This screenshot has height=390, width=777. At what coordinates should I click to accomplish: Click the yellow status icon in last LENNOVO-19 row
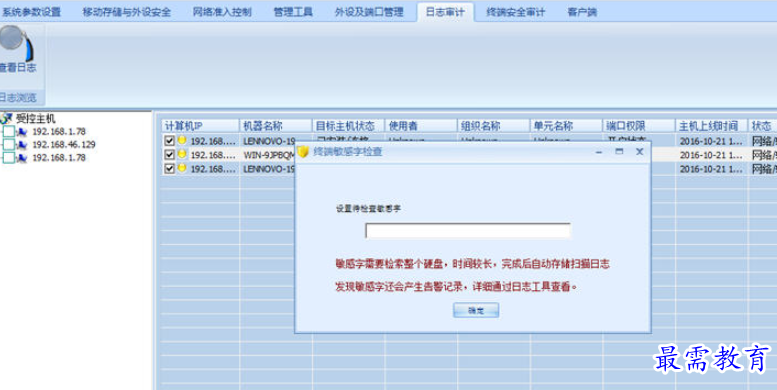(182, 168)
